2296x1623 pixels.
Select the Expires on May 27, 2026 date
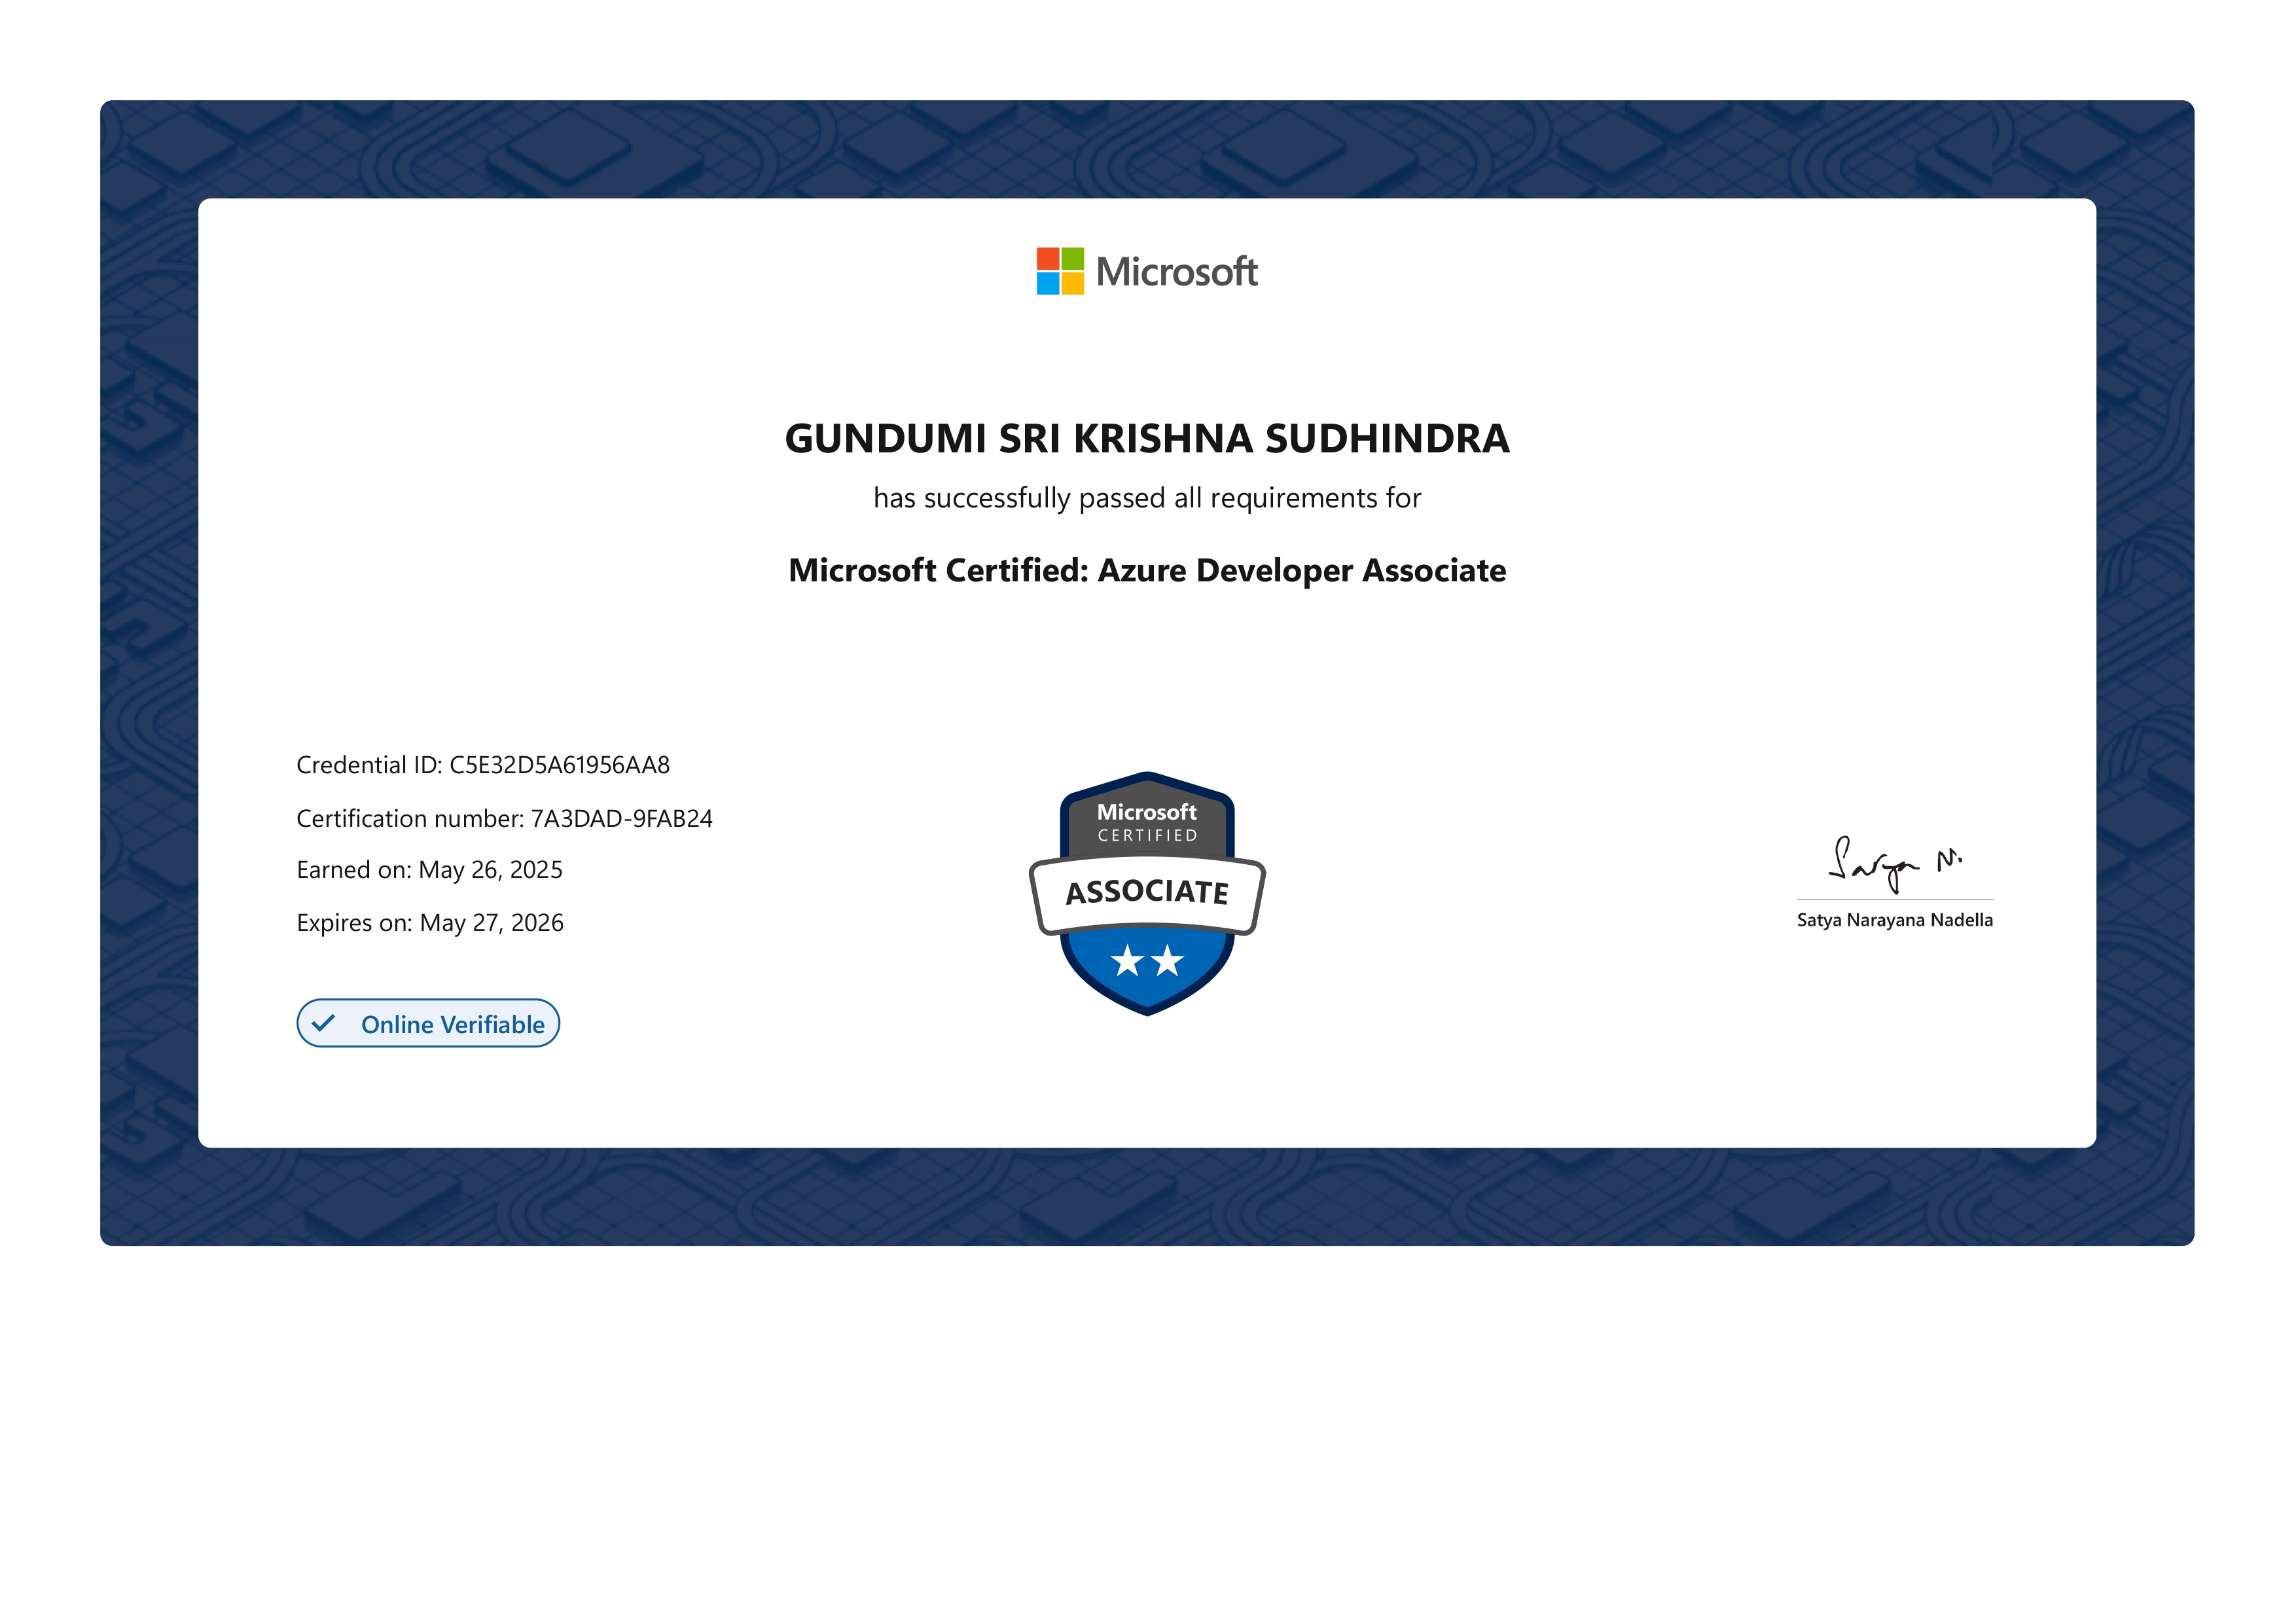430,922
